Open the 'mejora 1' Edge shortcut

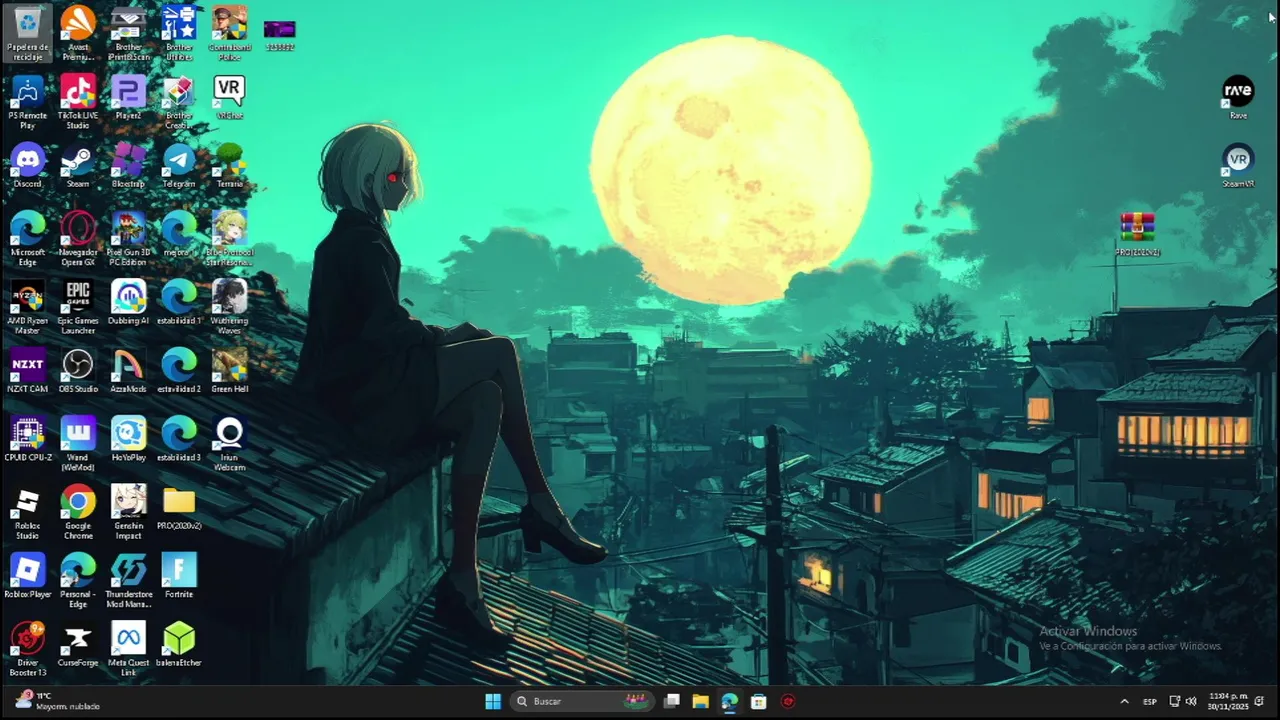coord(179,233)
